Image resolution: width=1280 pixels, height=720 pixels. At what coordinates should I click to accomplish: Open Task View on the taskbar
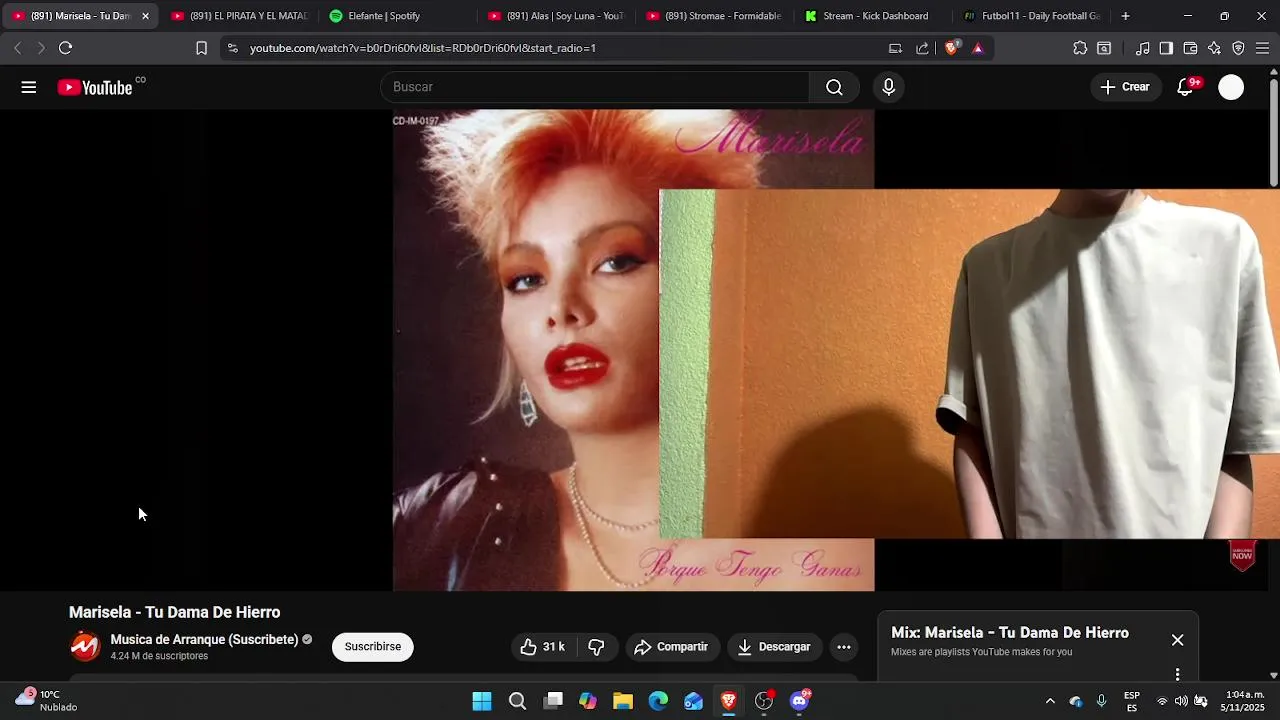553,701
